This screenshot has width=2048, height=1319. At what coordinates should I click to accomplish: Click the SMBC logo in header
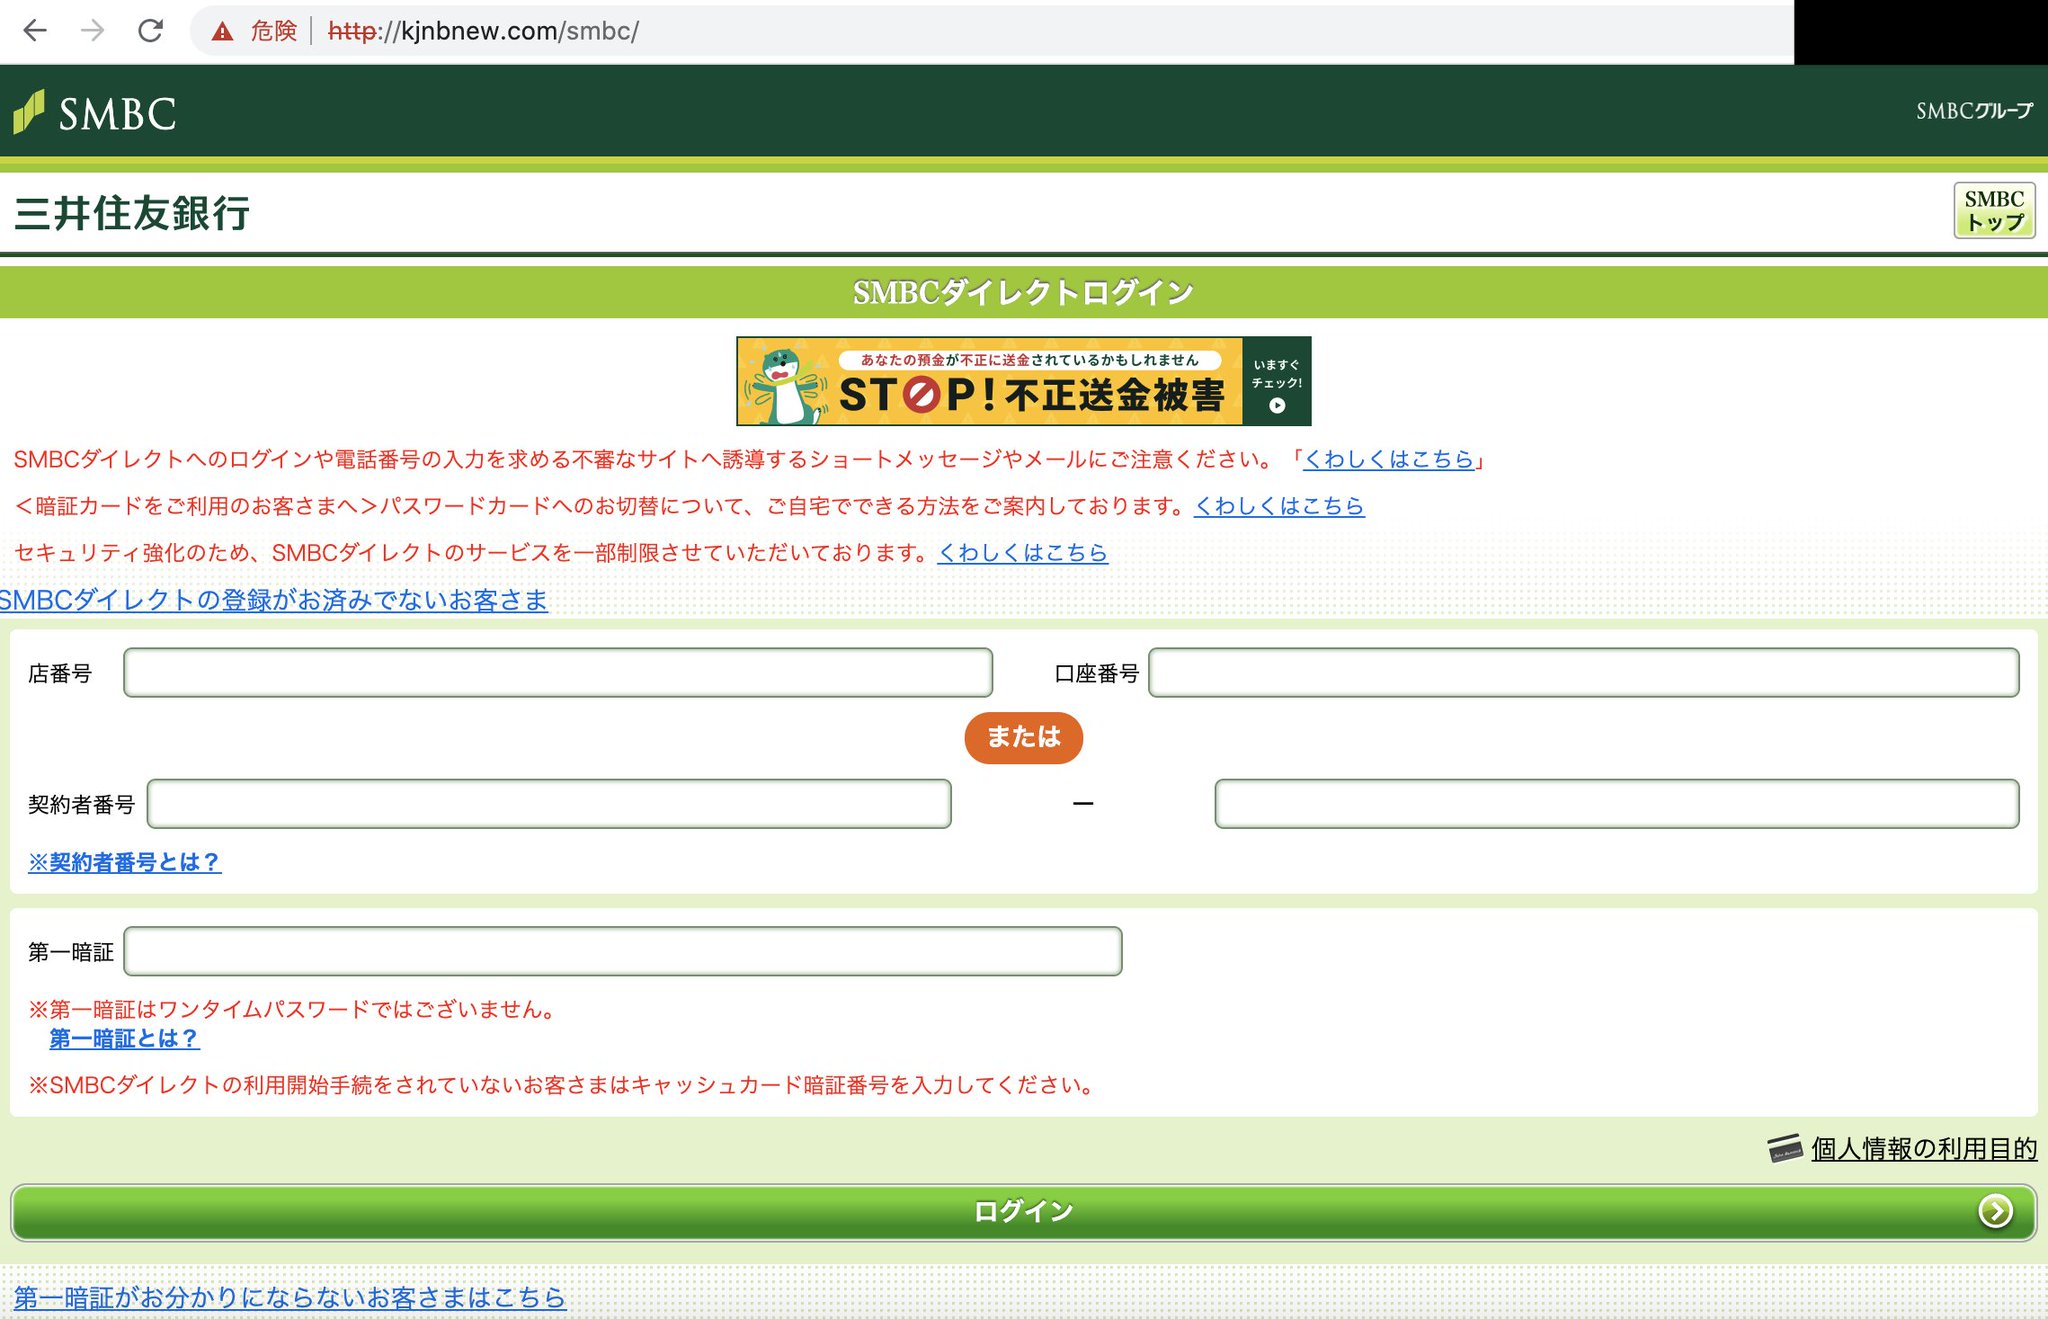[95, 113]
